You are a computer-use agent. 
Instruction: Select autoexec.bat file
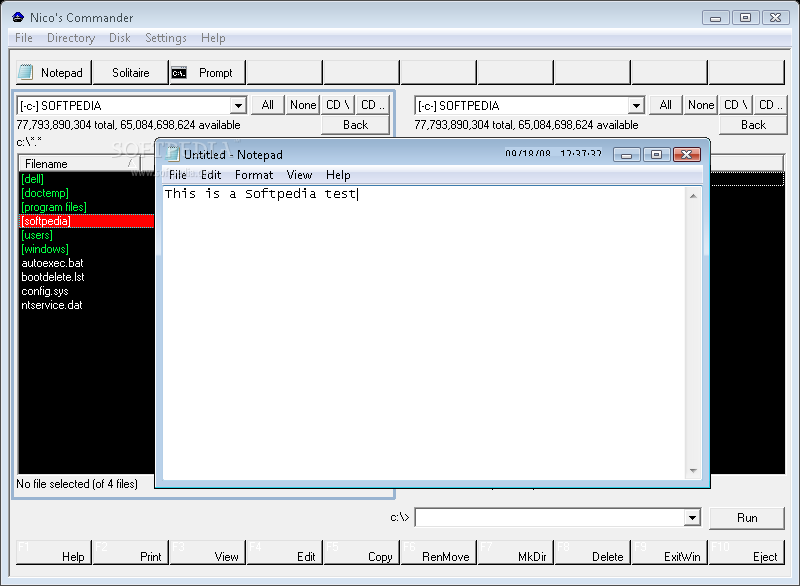(52, 263)
